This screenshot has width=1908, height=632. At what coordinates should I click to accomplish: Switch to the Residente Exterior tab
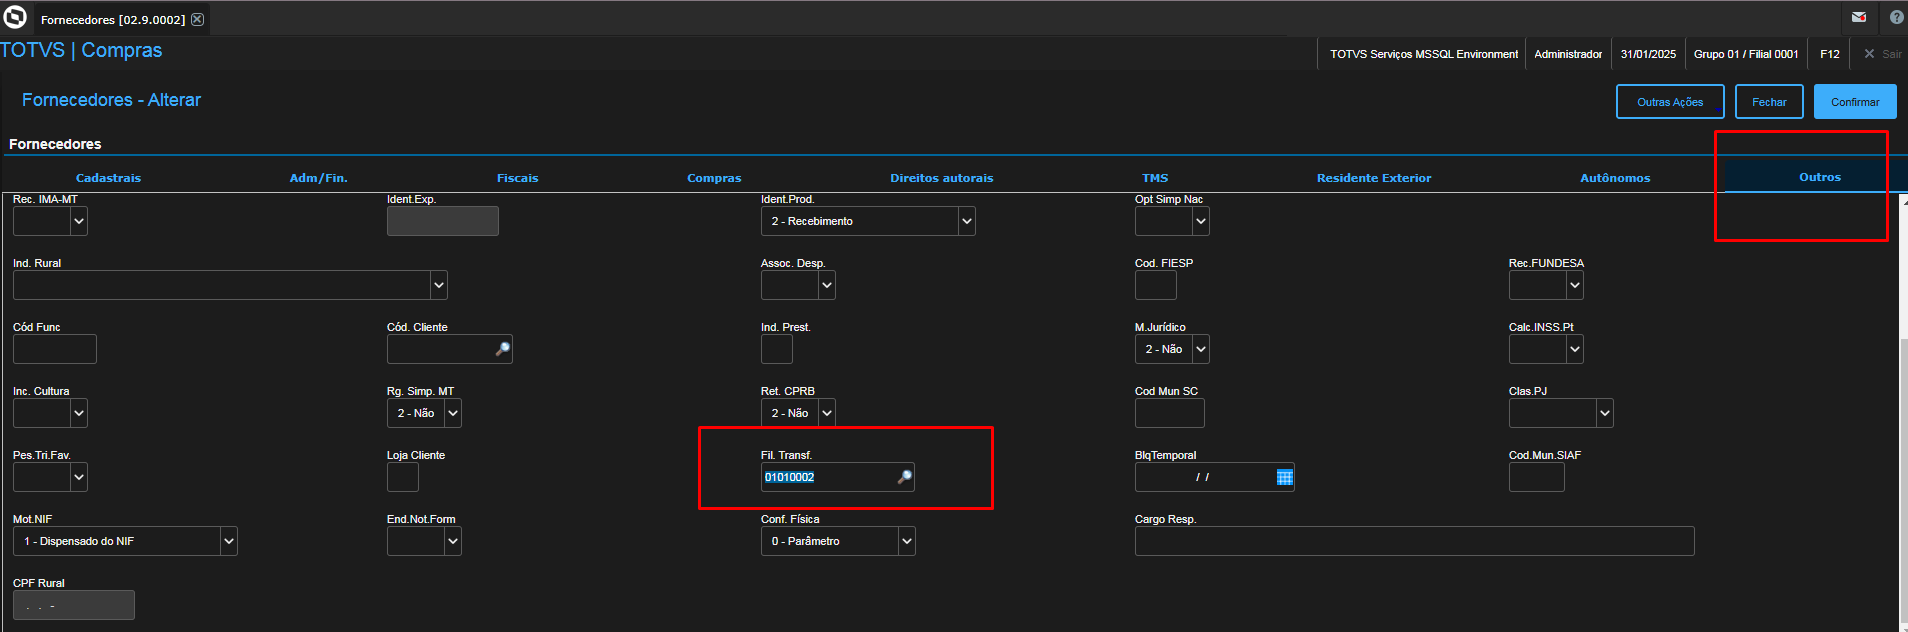(1374, 178)
